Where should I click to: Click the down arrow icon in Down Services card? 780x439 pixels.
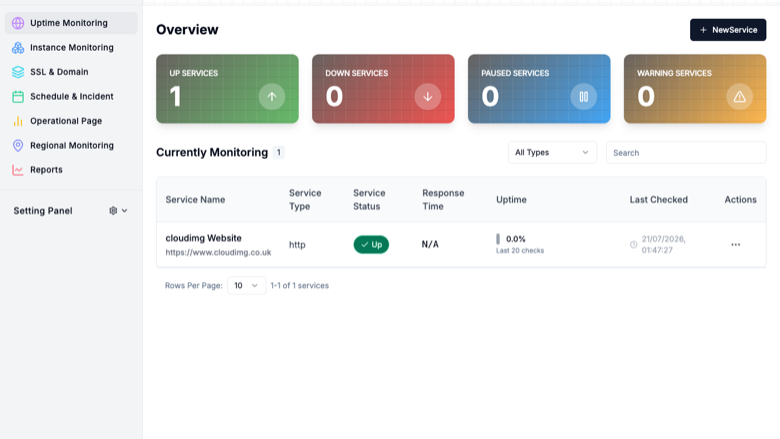point(428,96)
